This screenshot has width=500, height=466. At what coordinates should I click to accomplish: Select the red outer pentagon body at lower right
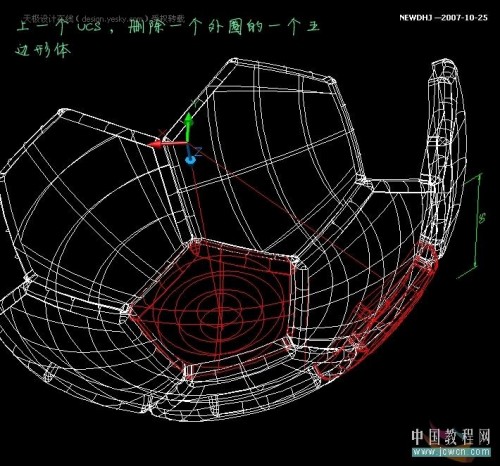pos(377,312)
